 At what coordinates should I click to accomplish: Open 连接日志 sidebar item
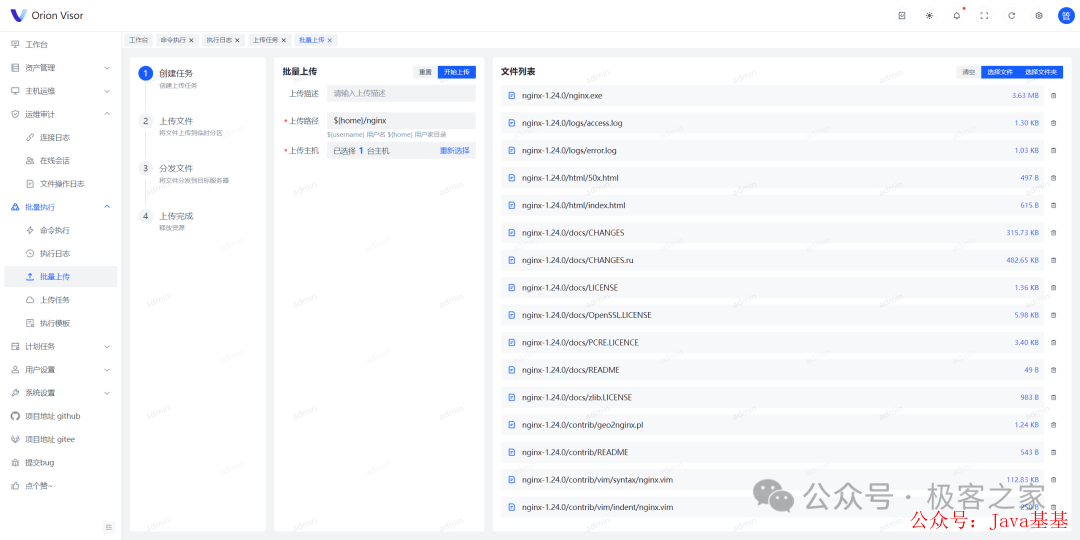61,138
